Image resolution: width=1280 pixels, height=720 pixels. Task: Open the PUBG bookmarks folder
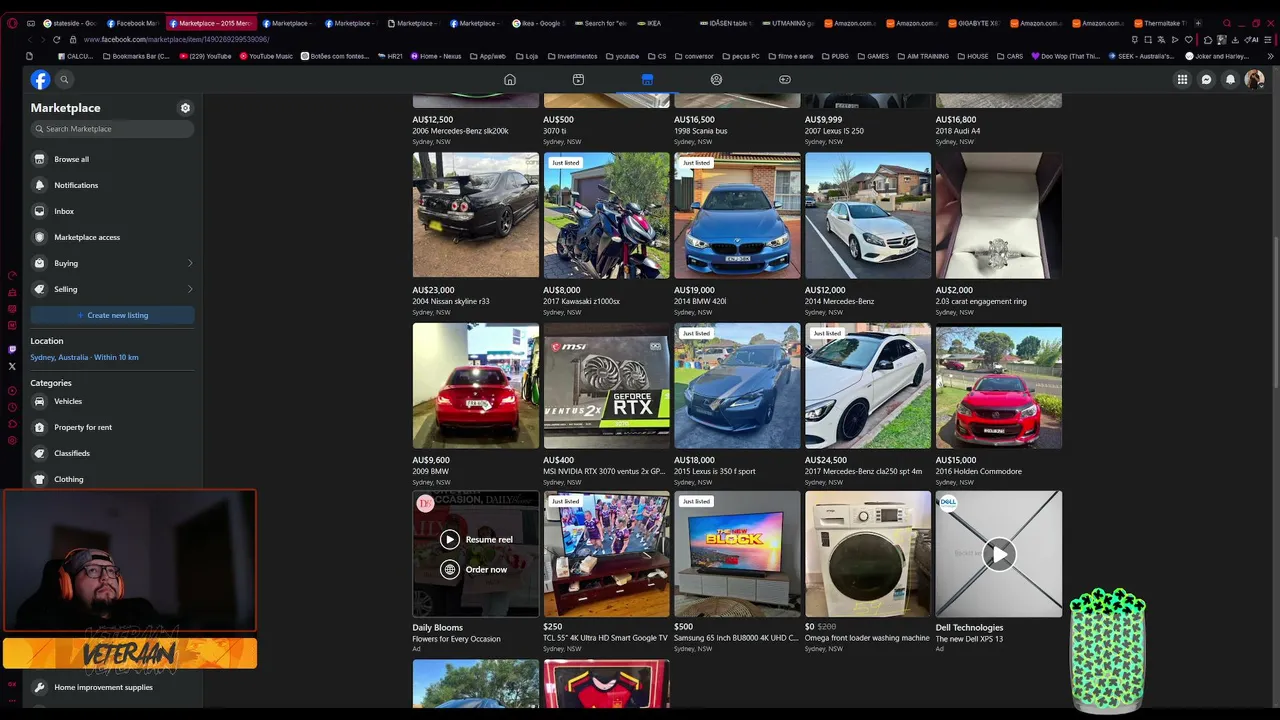tap(835, 56)
